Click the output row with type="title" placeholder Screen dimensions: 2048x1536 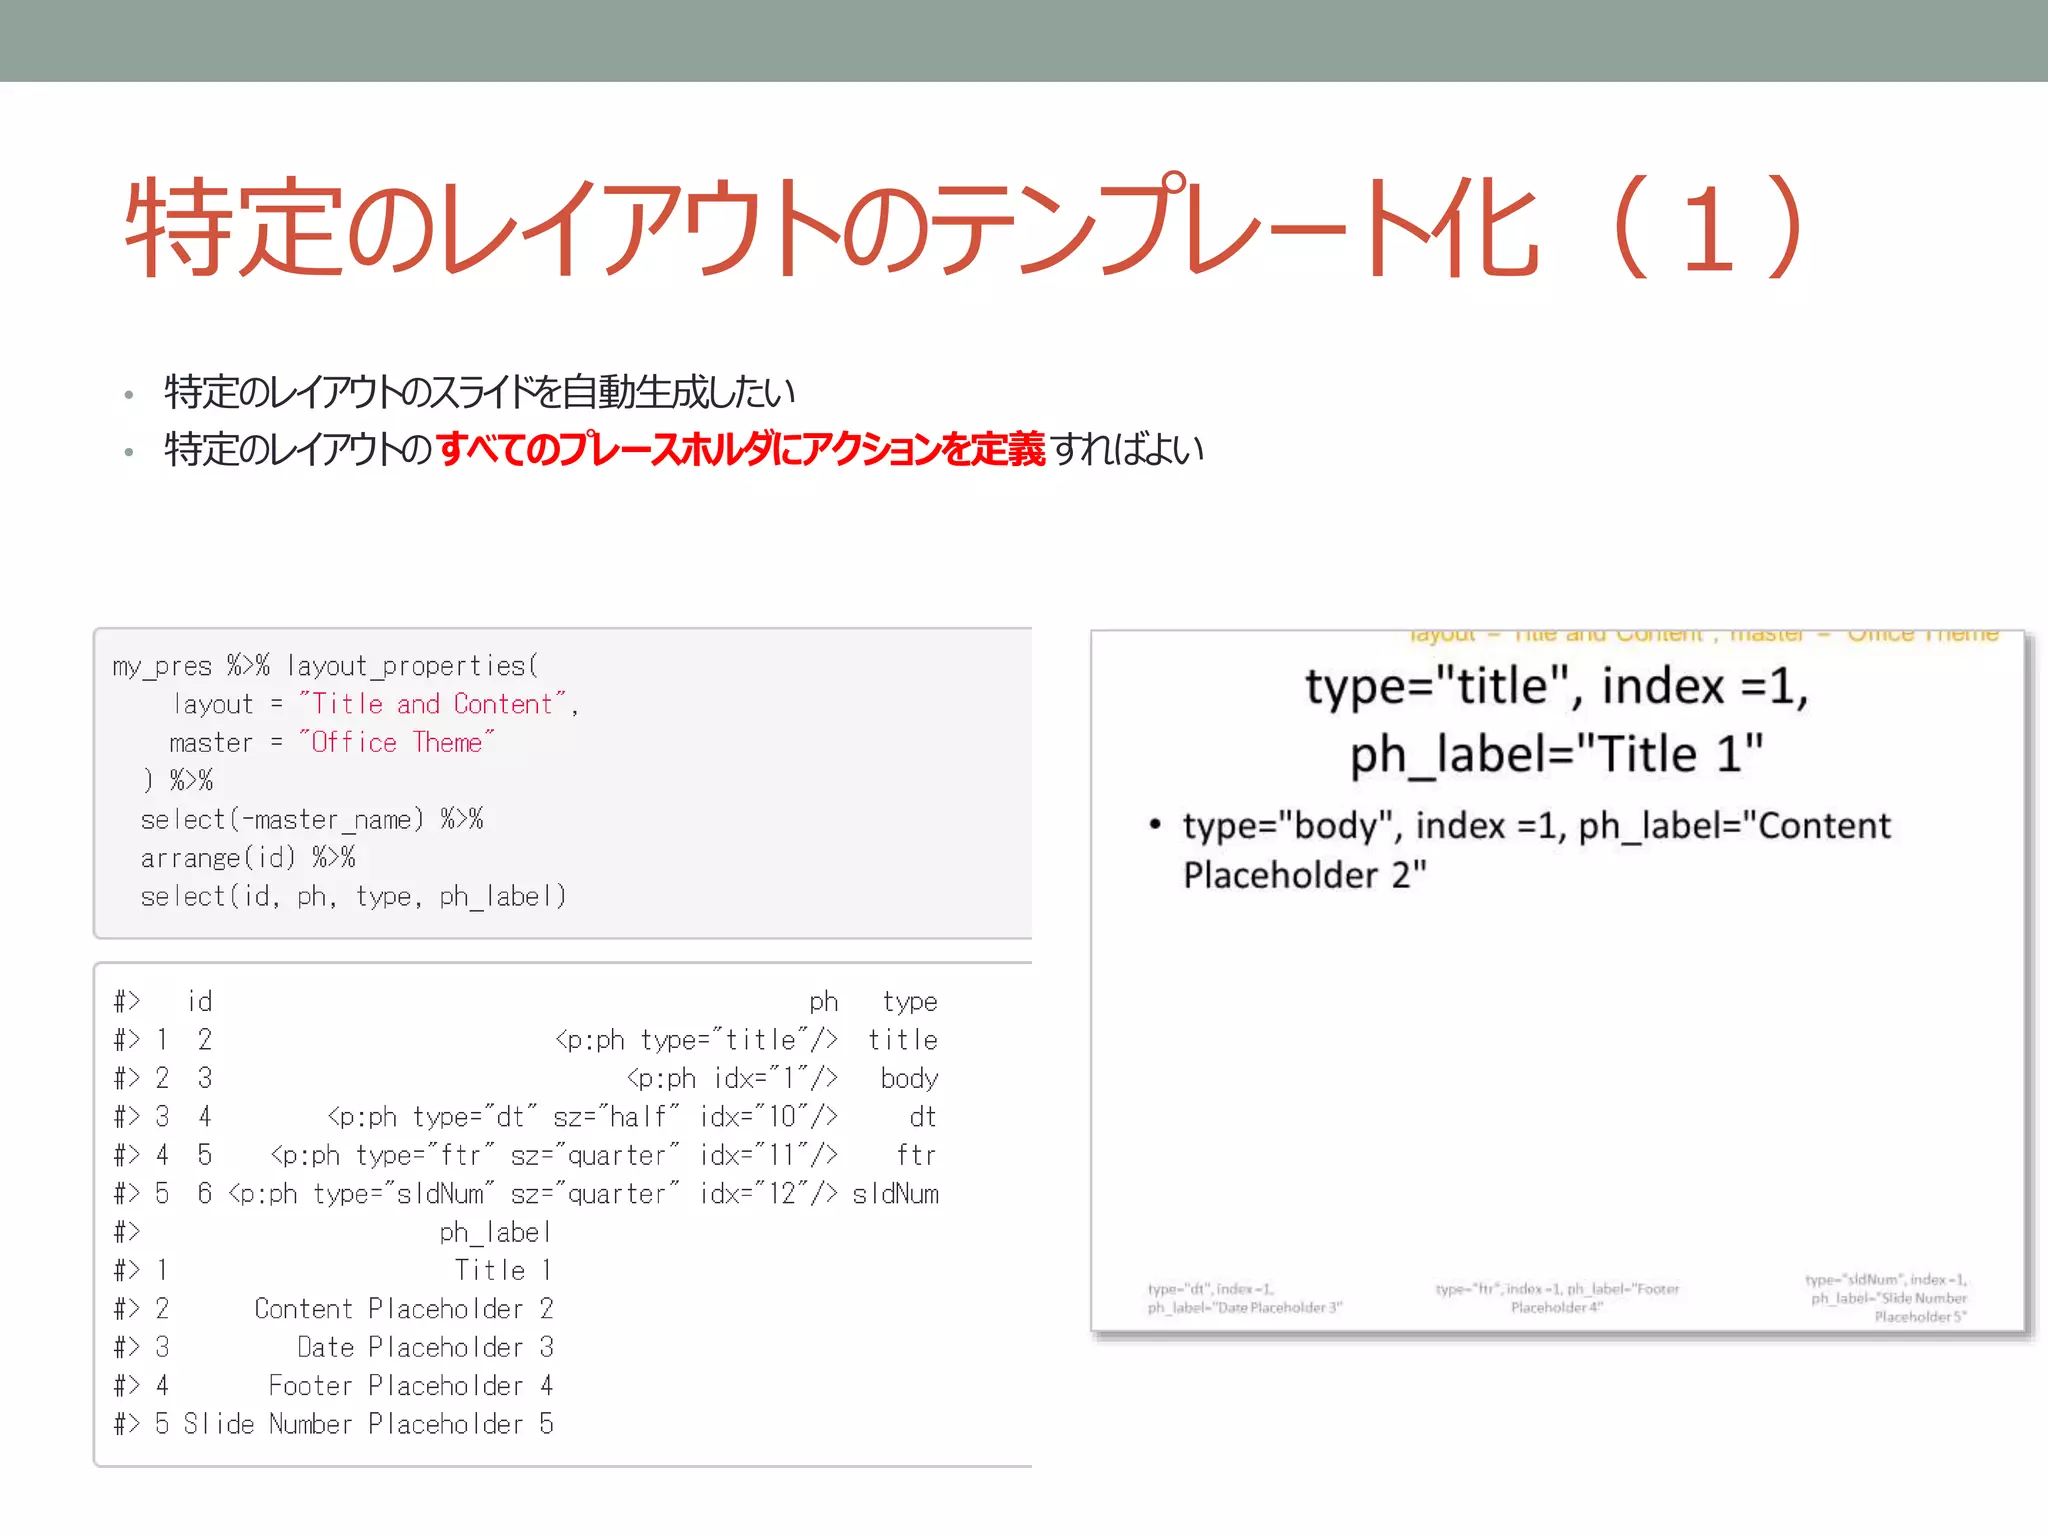click(696, 1040)
